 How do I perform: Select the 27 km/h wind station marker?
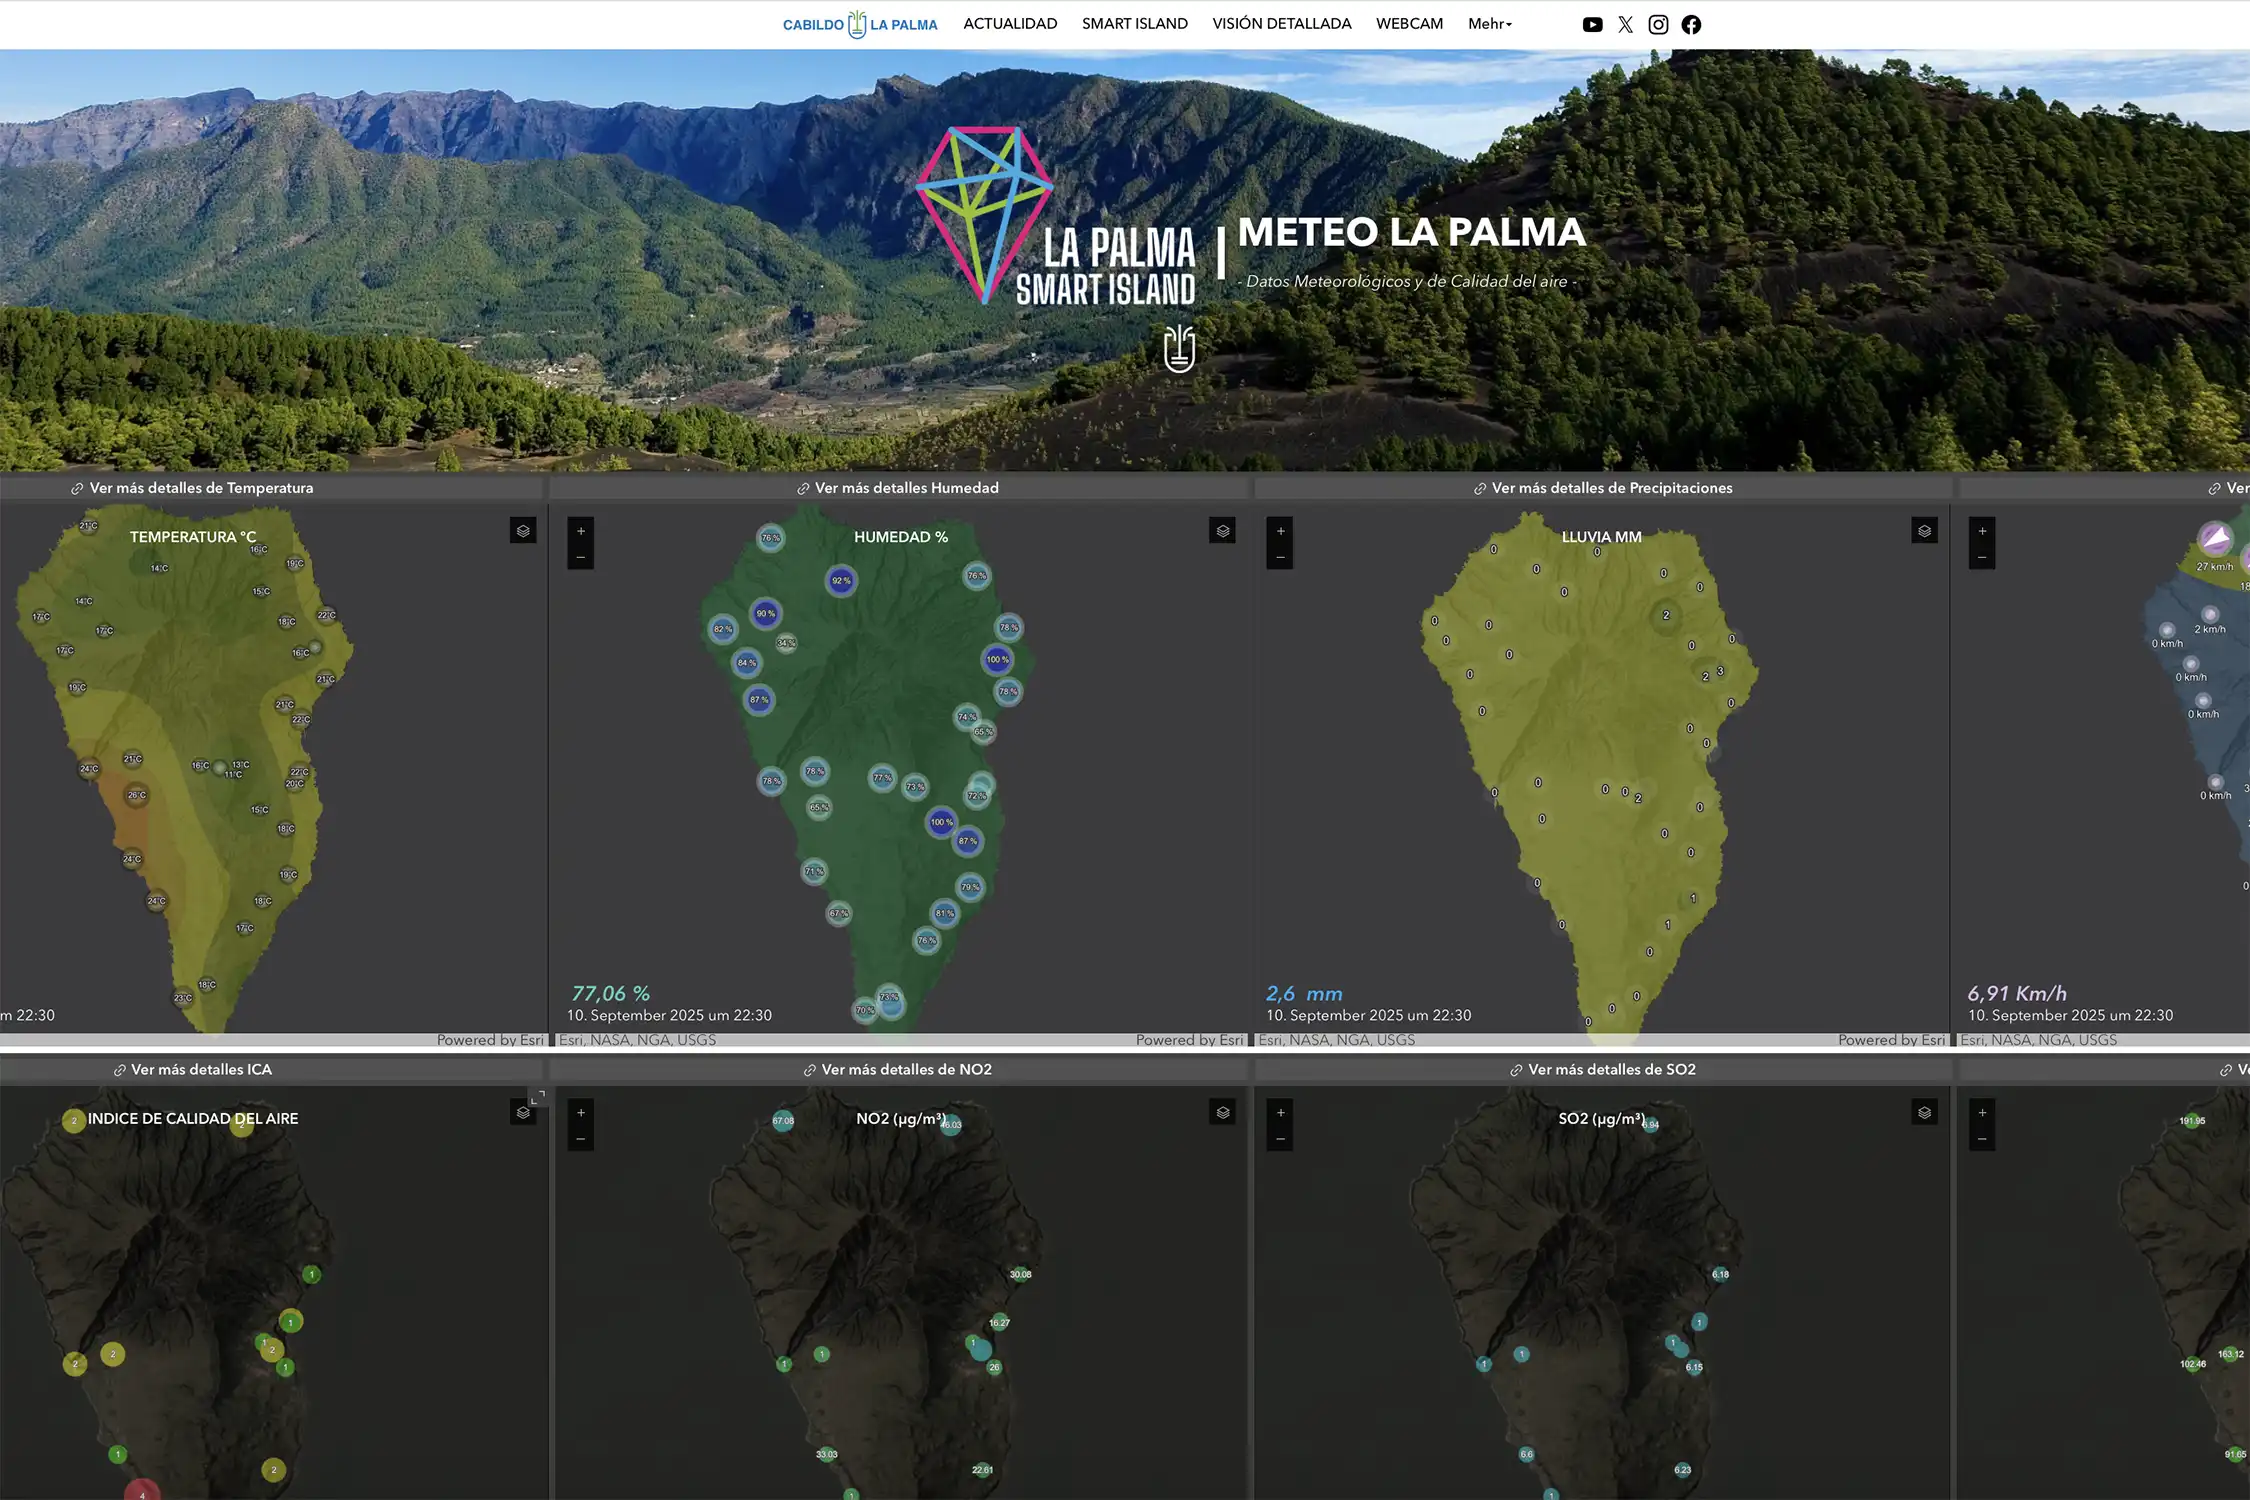2215,539
